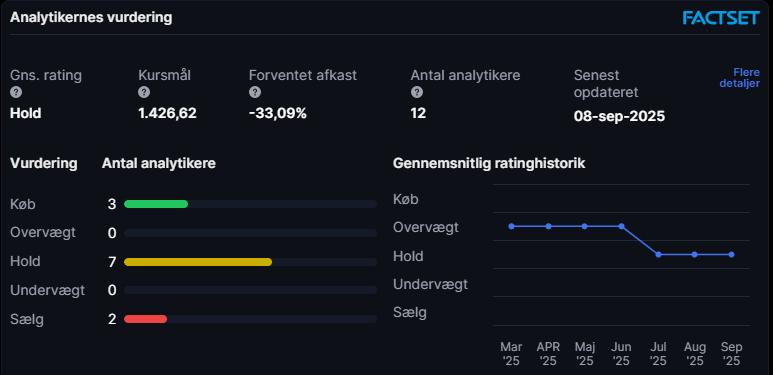The width and height of the screenshot is (773, 375).
Task: Click the help icon under Gns. rating
Action: (16, 92)
